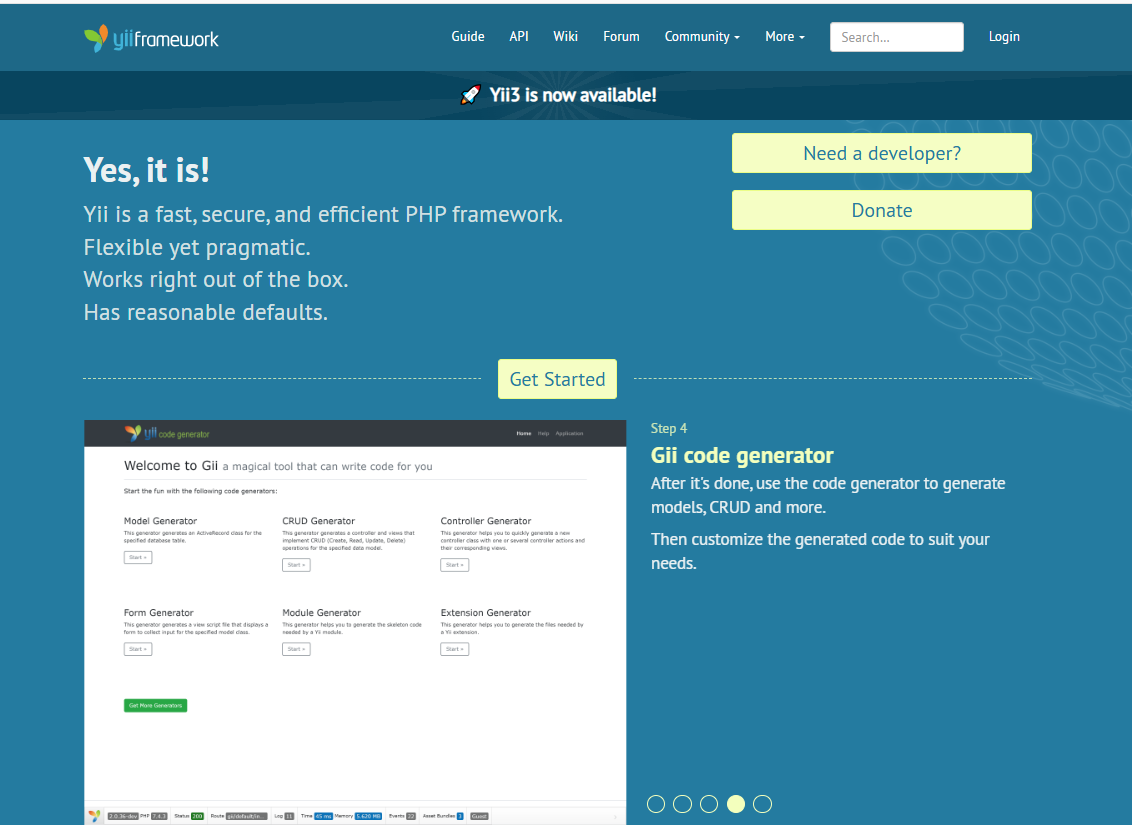1132x829 pixels.
Task: Select the second carousel step dot
Action: coord(683,804)
